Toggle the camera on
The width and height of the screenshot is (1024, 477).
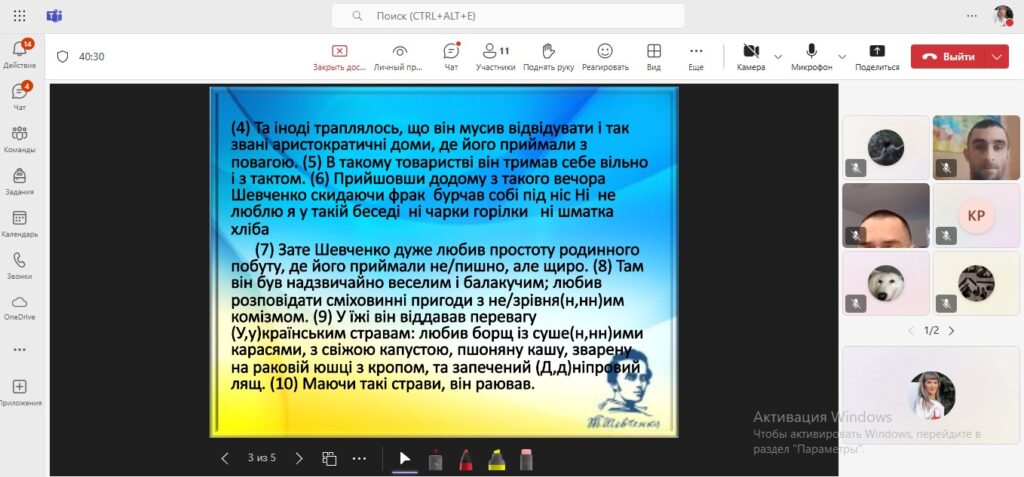tap(750, 56)
